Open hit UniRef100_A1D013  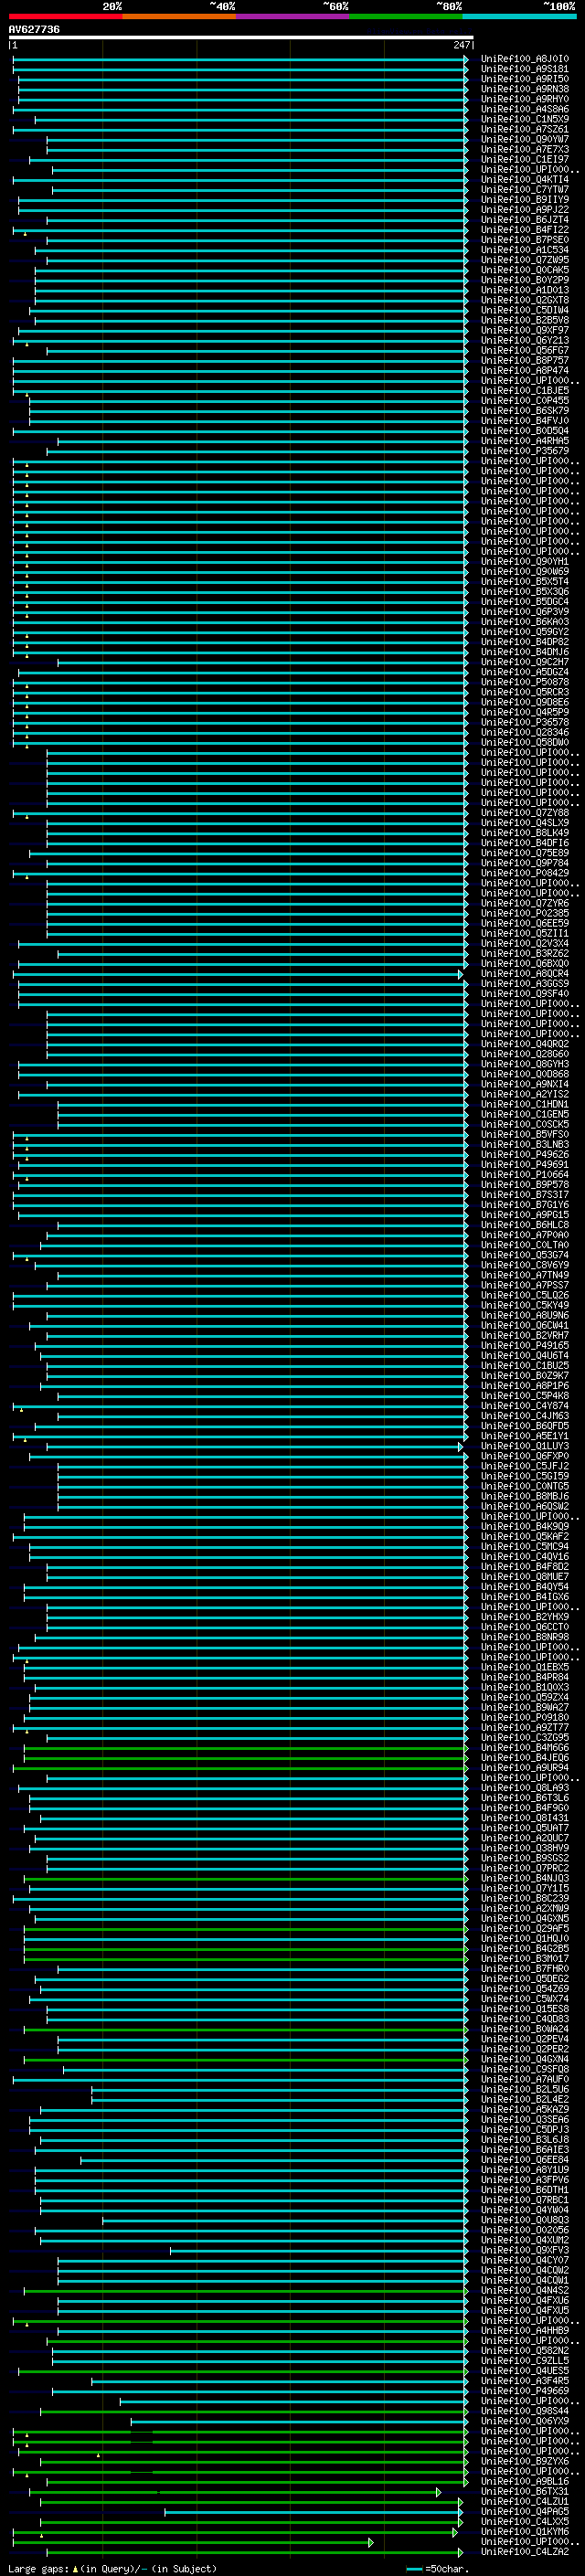click(x=525, y=290)
